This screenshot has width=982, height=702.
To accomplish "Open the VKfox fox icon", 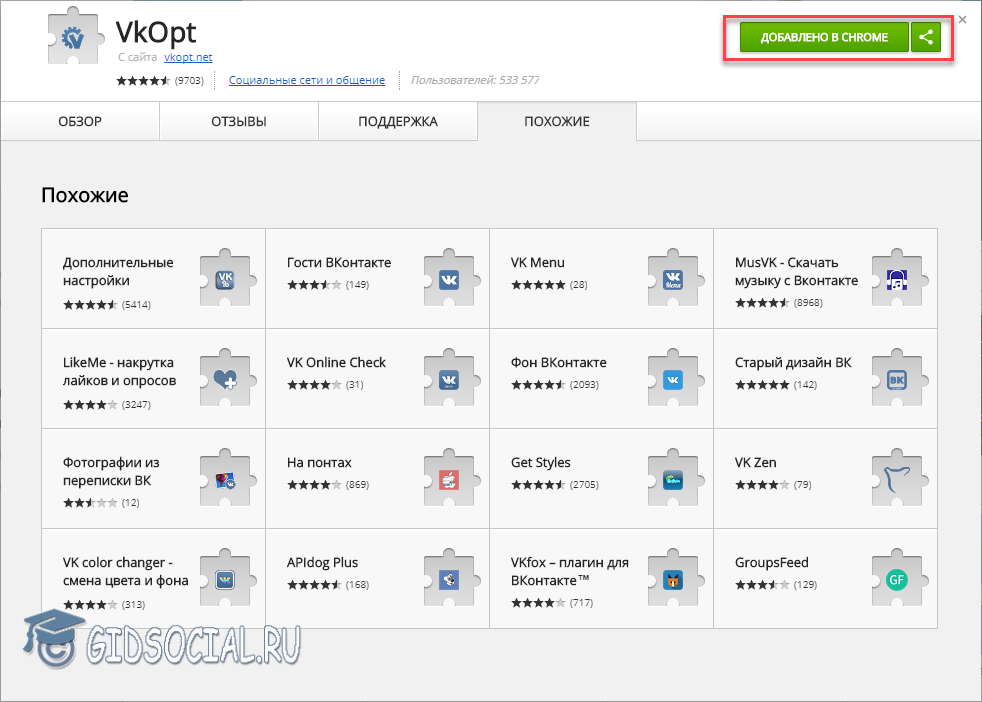I will point(672,579).
